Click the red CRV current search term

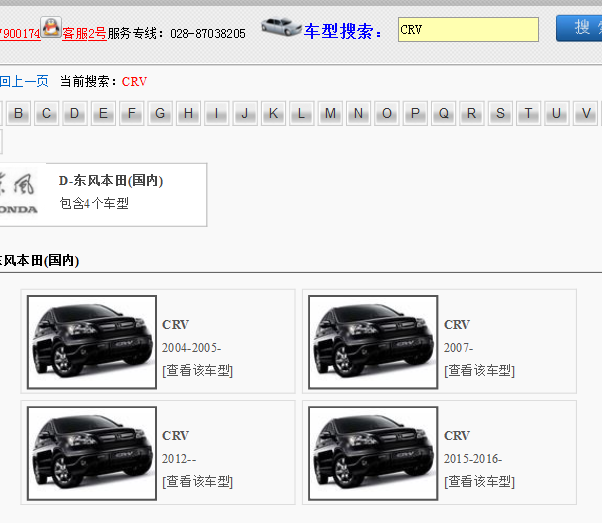pyautogui.click(x=134, y=81)
